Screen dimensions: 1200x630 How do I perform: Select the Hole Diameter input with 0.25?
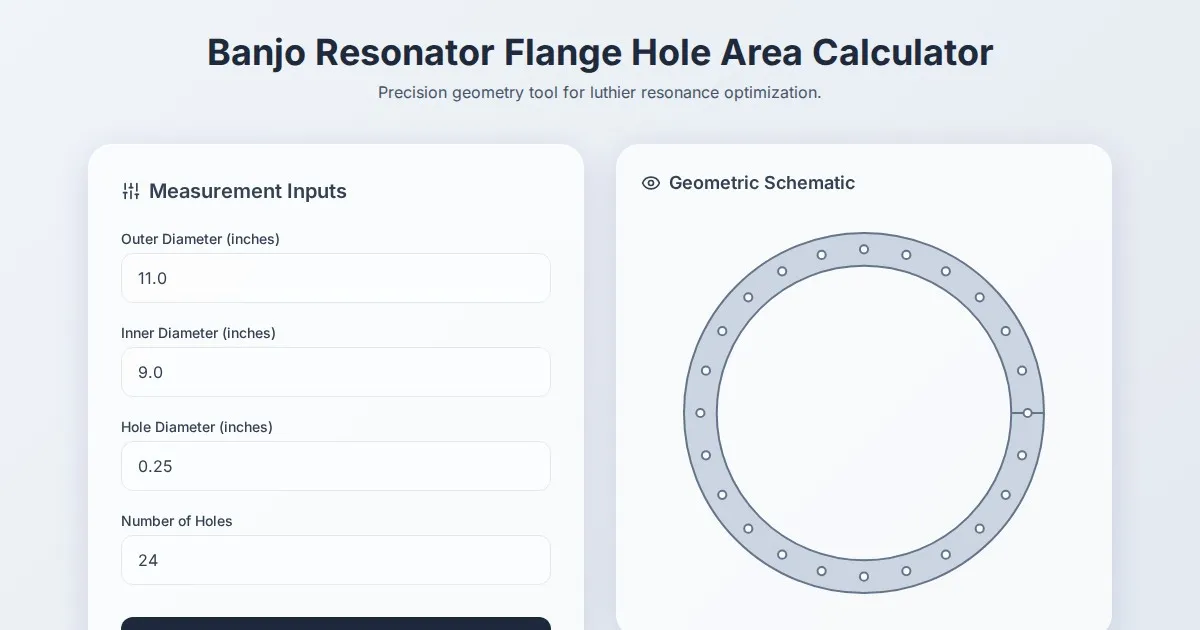coord(335,466)
